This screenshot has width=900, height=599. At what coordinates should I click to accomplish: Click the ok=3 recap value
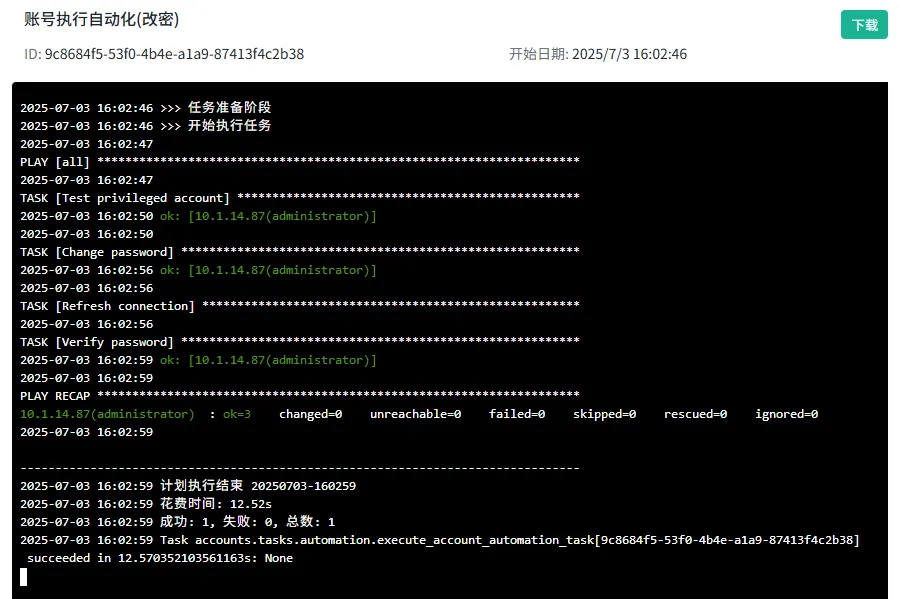click(237, 414)
